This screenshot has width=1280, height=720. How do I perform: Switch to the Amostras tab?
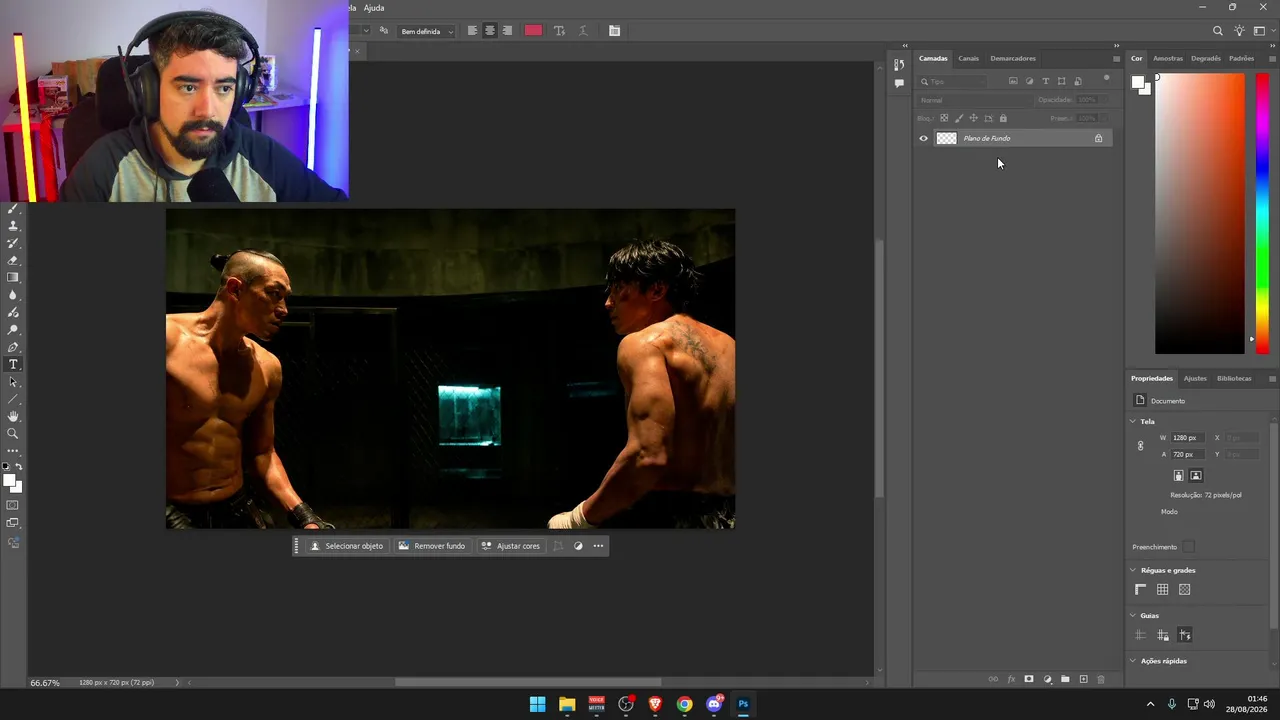1168,58
